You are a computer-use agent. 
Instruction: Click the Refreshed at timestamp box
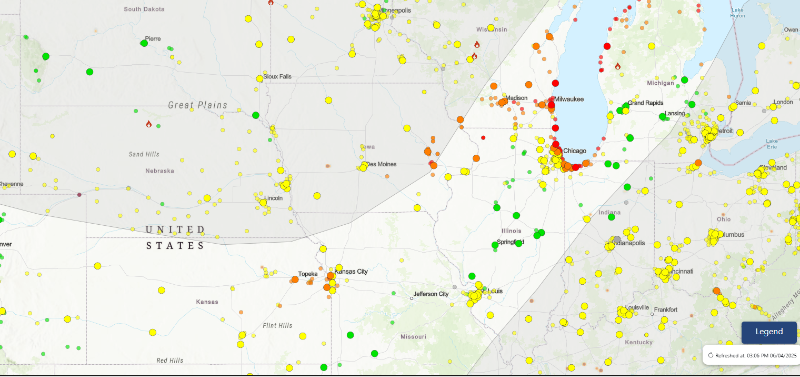click(x=752, y=356)
